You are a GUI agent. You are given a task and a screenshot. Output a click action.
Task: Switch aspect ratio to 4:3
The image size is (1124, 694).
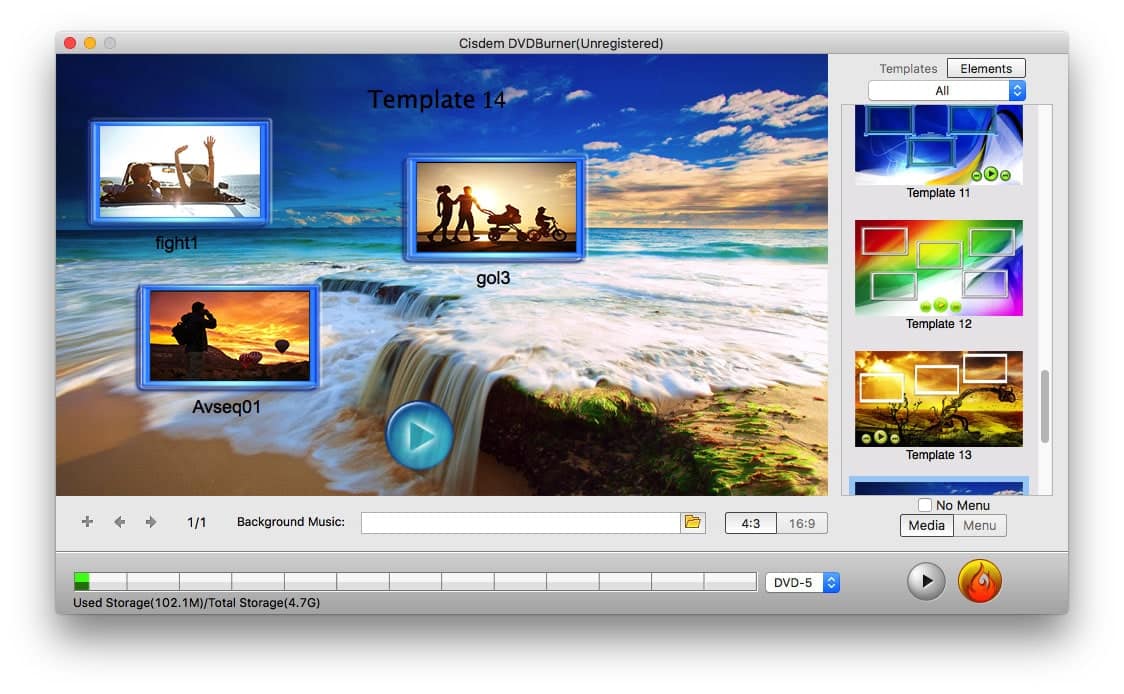click(x=750, y=523)
